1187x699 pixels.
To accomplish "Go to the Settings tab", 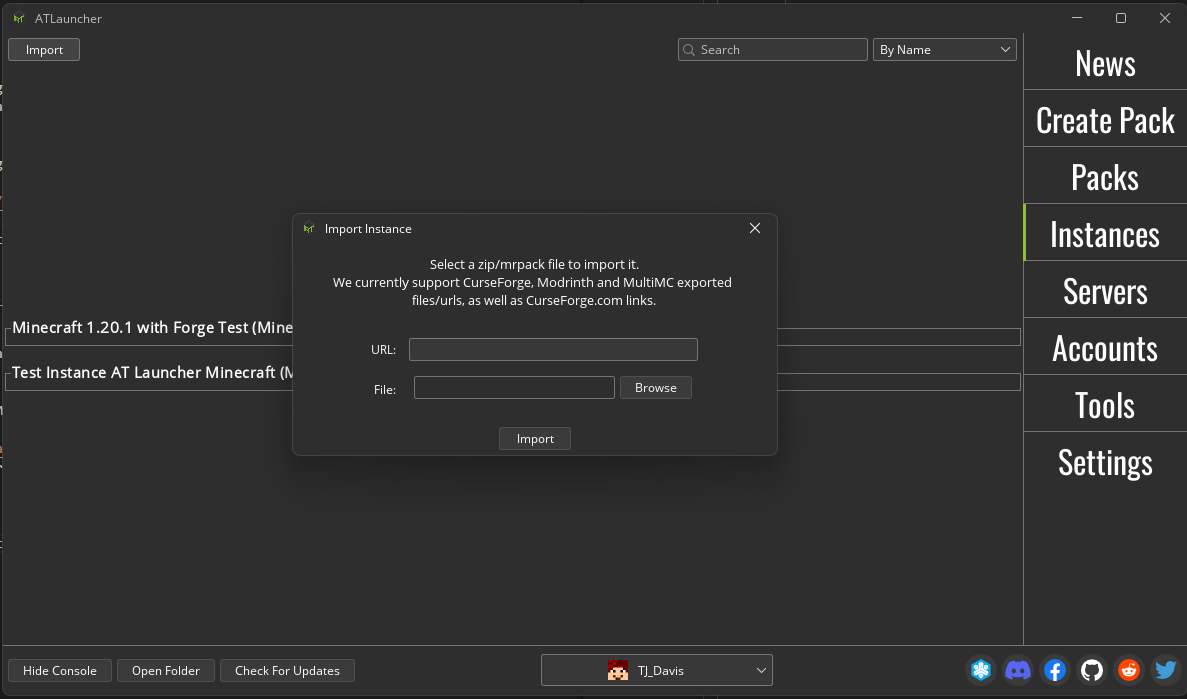I will (1105, 462).
